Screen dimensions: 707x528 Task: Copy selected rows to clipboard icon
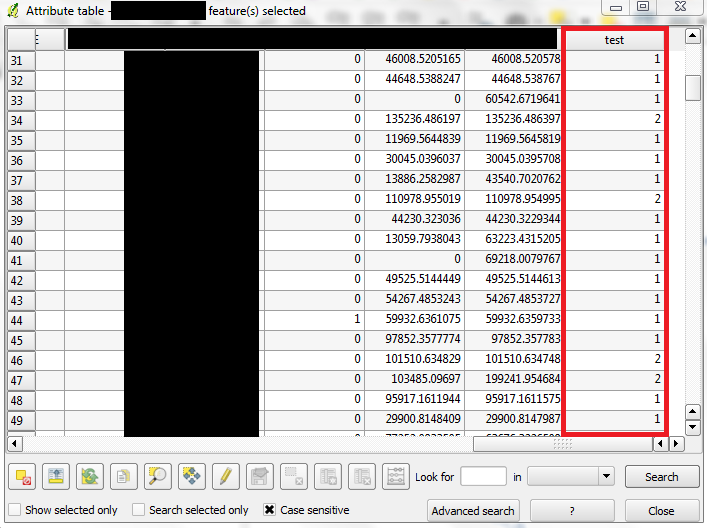124,477
